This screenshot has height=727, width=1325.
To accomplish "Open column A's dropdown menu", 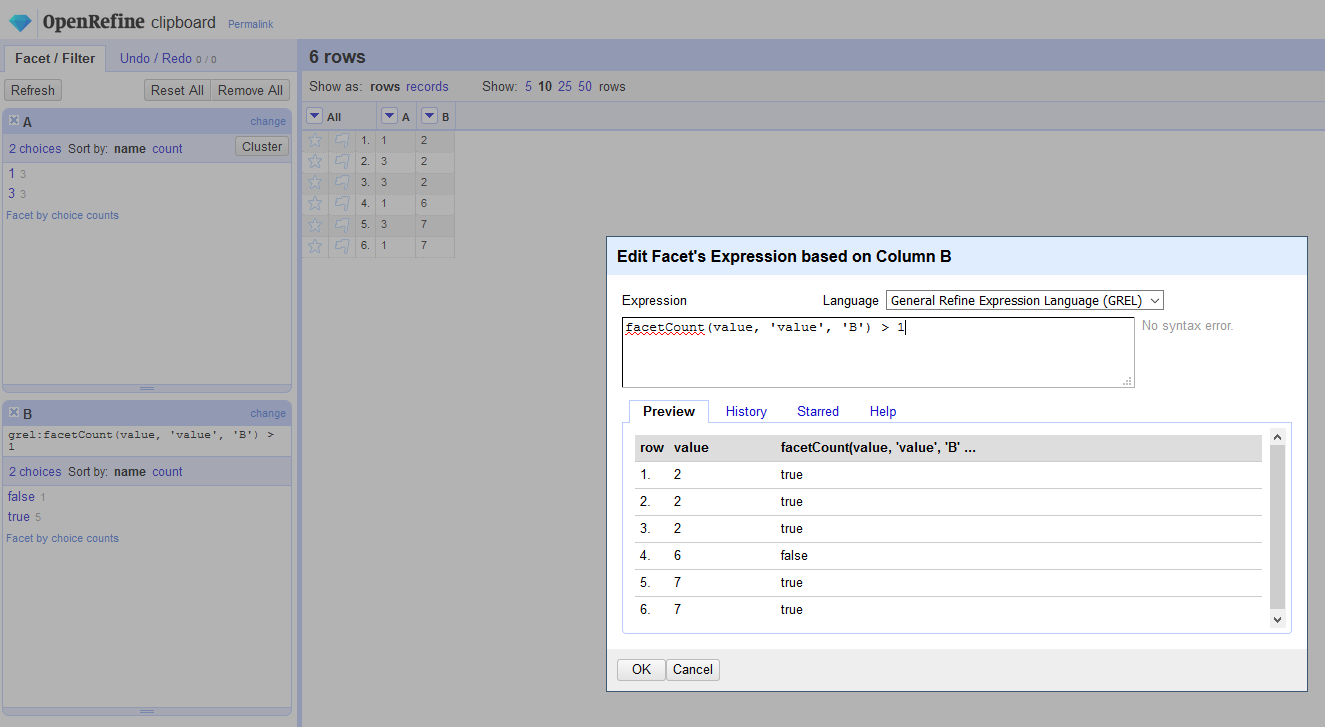I will pyautogui.click(x=390, y=116).
